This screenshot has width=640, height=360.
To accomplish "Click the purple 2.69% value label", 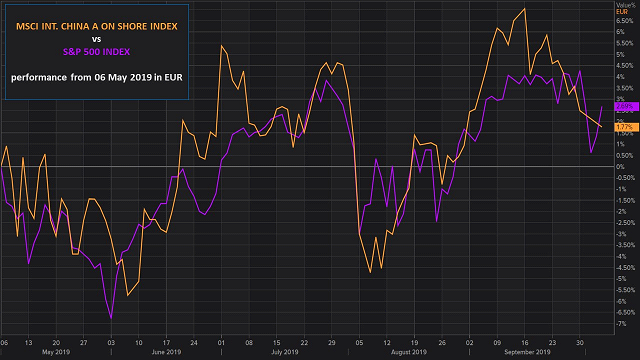I will (626, 107).
